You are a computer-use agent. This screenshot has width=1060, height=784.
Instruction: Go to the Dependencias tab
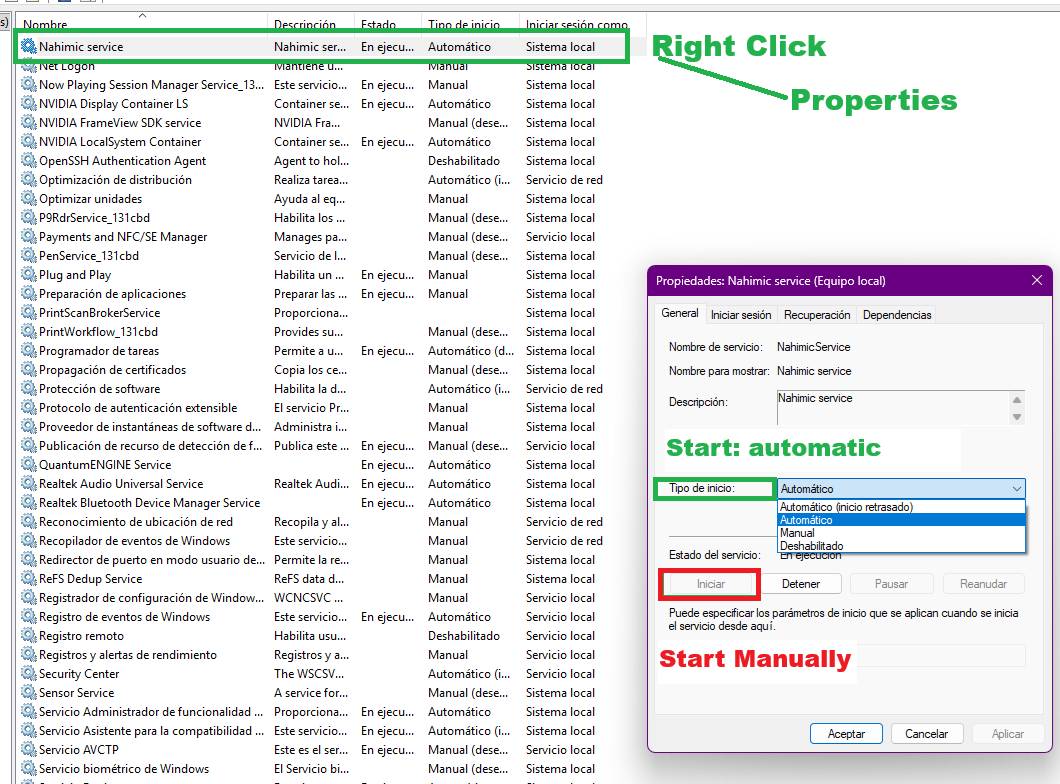click(x=897, y=315)
